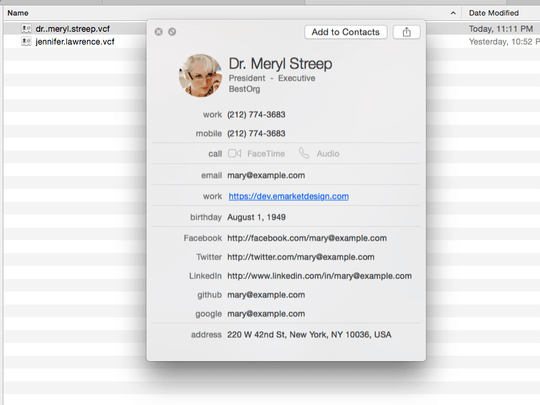This screenshot has width=540, height=405.
Task: Click Meryl Streep's contact photo
Action: click(200, 75)
